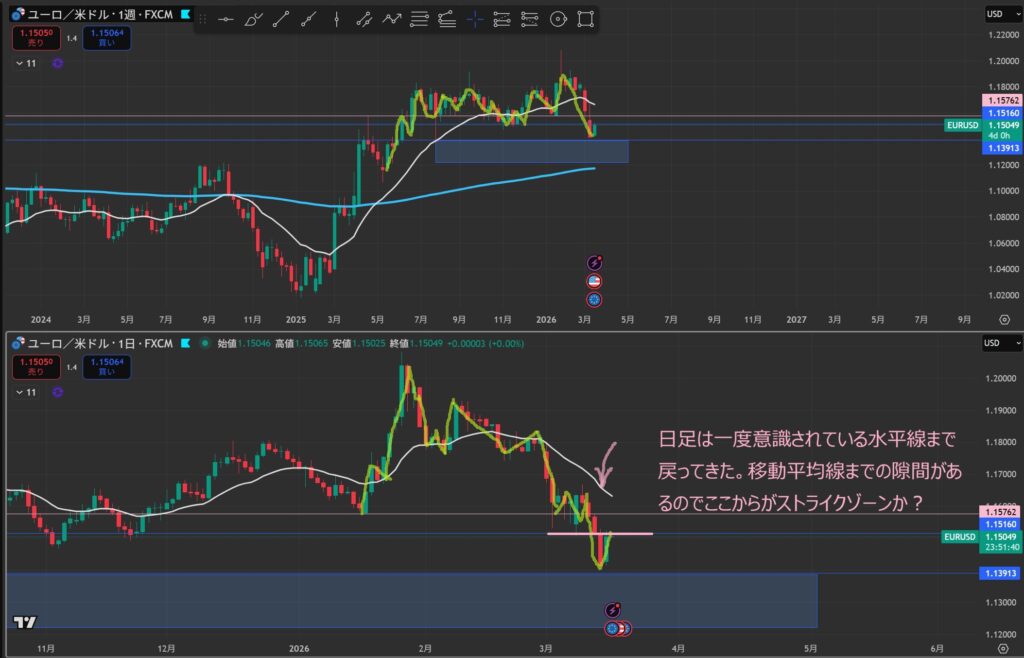Click the US flag economic event marker on weekly chart
This screenshot has height=658, width=1024.
594,281
